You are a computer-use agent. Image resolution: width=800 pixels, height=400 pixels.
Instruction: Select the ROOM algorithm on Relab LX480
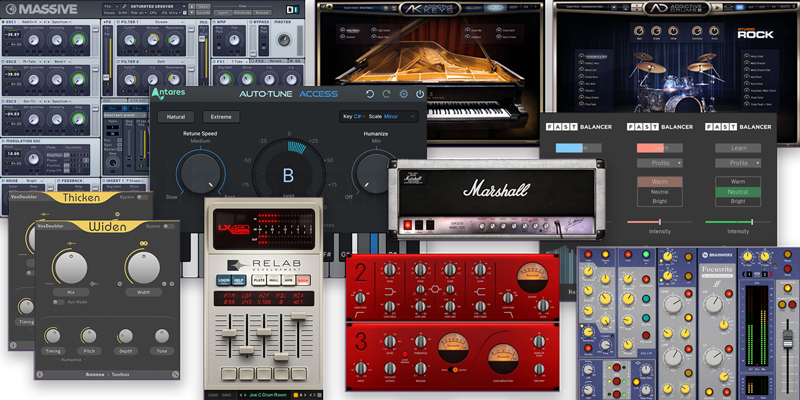pyautogui.click(x=304, y=280)
